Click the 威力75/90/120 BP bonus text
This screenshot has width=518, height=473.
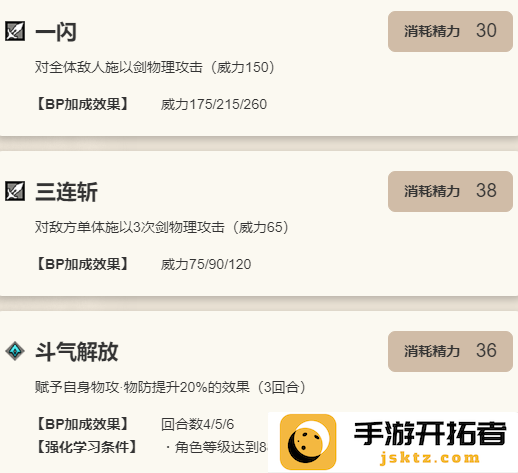point(206,264)
